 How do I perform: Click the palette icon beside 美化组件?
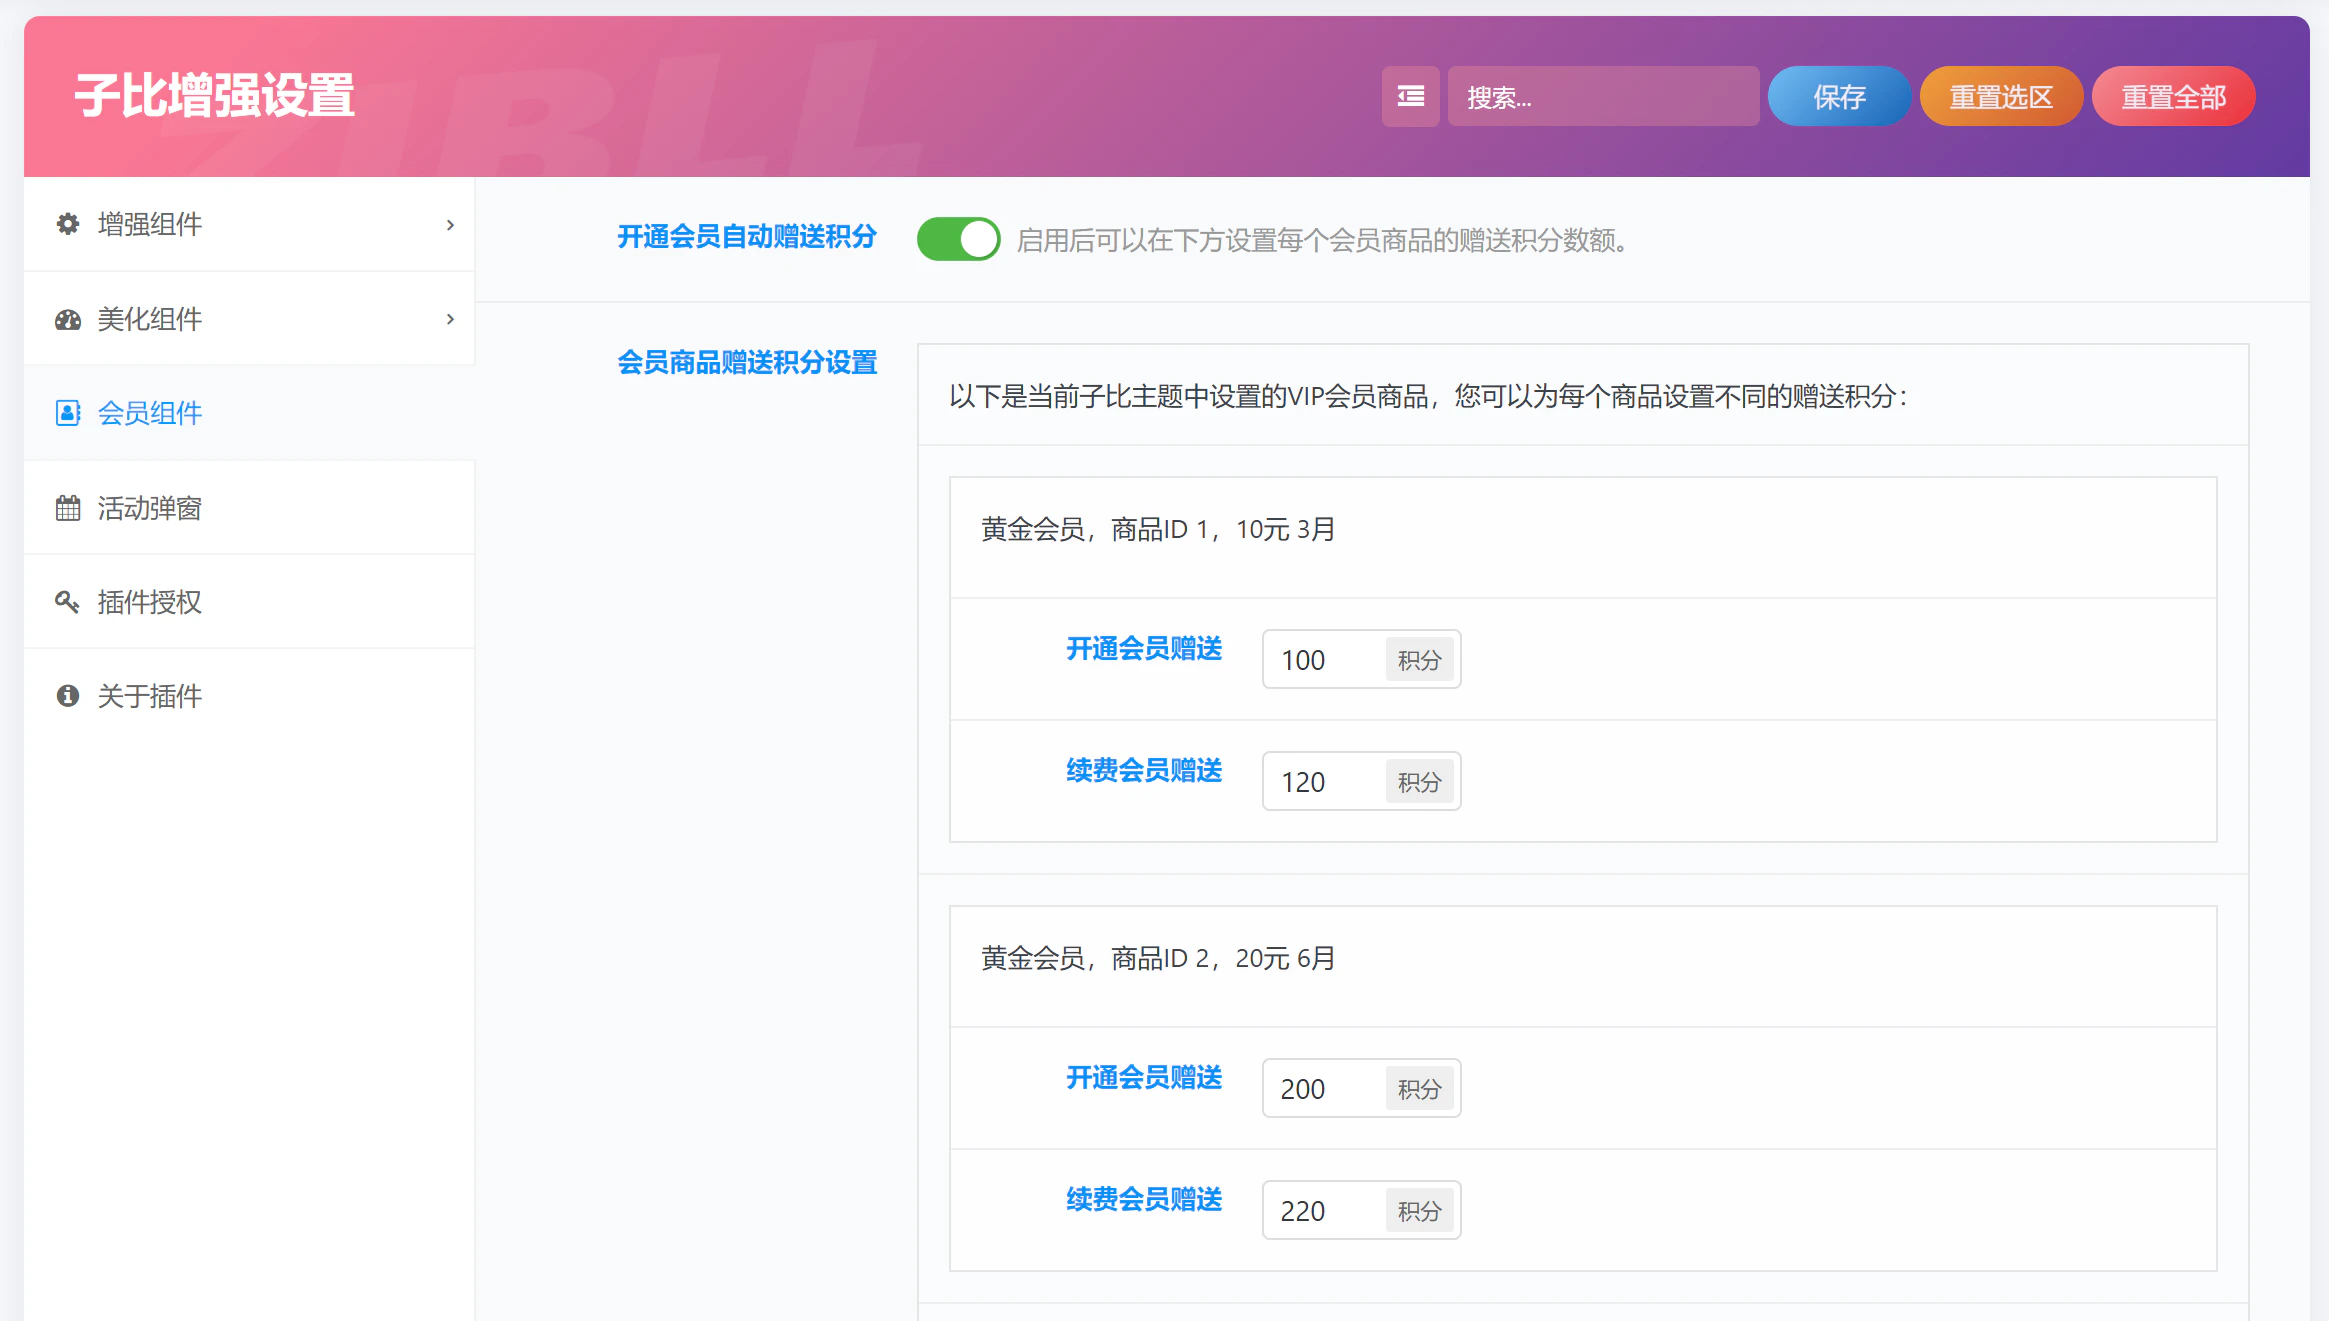point(66,319)
